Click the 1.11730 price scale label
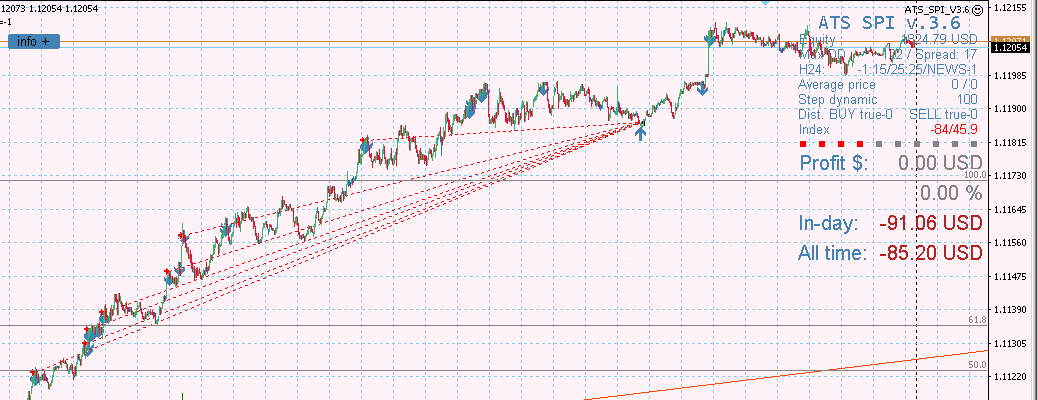This screenshot has height=400, width=1038. point(1012,175)
